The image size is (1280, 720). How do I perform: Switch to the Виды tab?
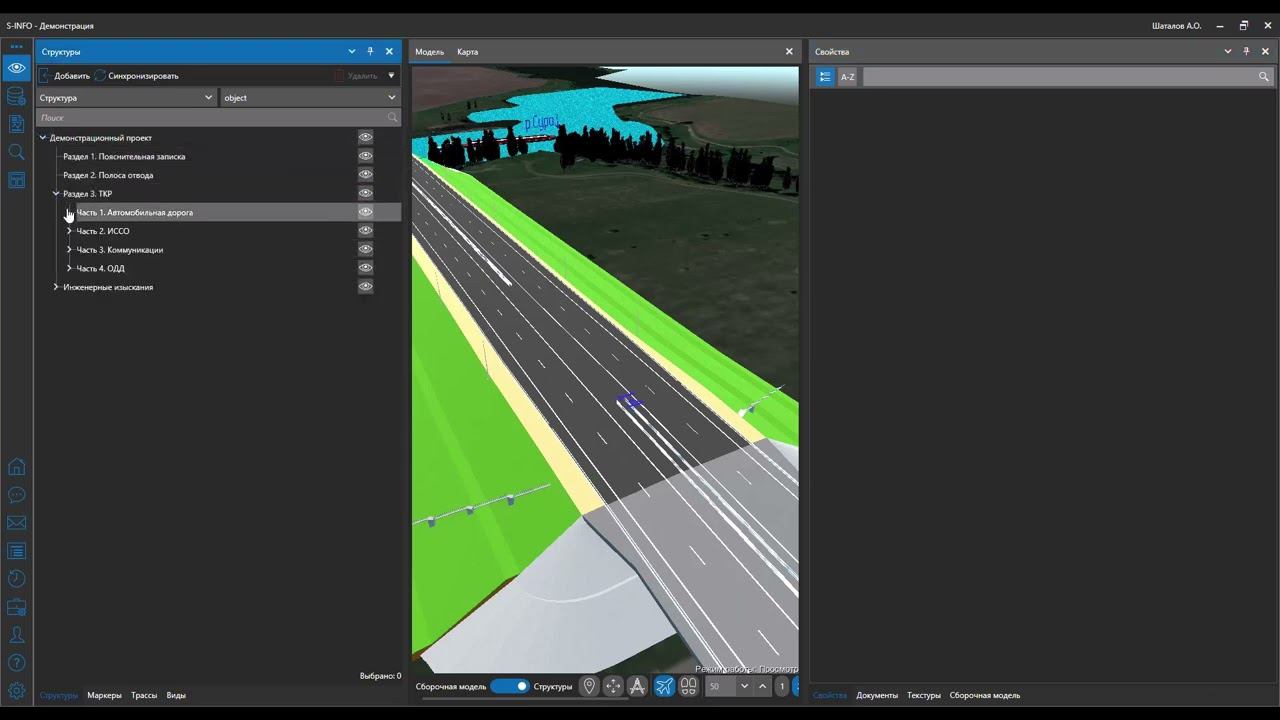[x=176, y=695]
